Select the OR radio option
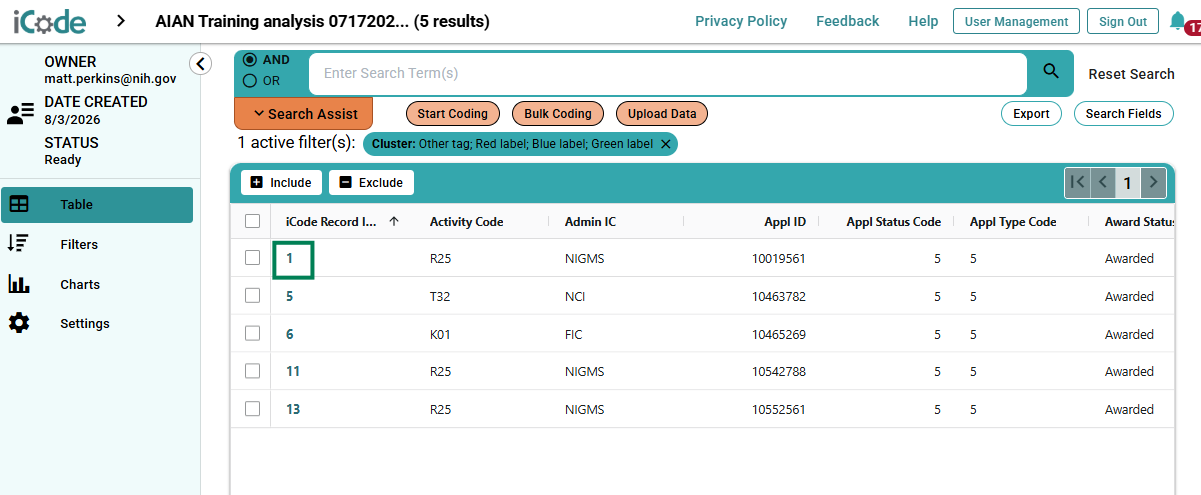The image size is (1201, 495). (x=250, y=81)
